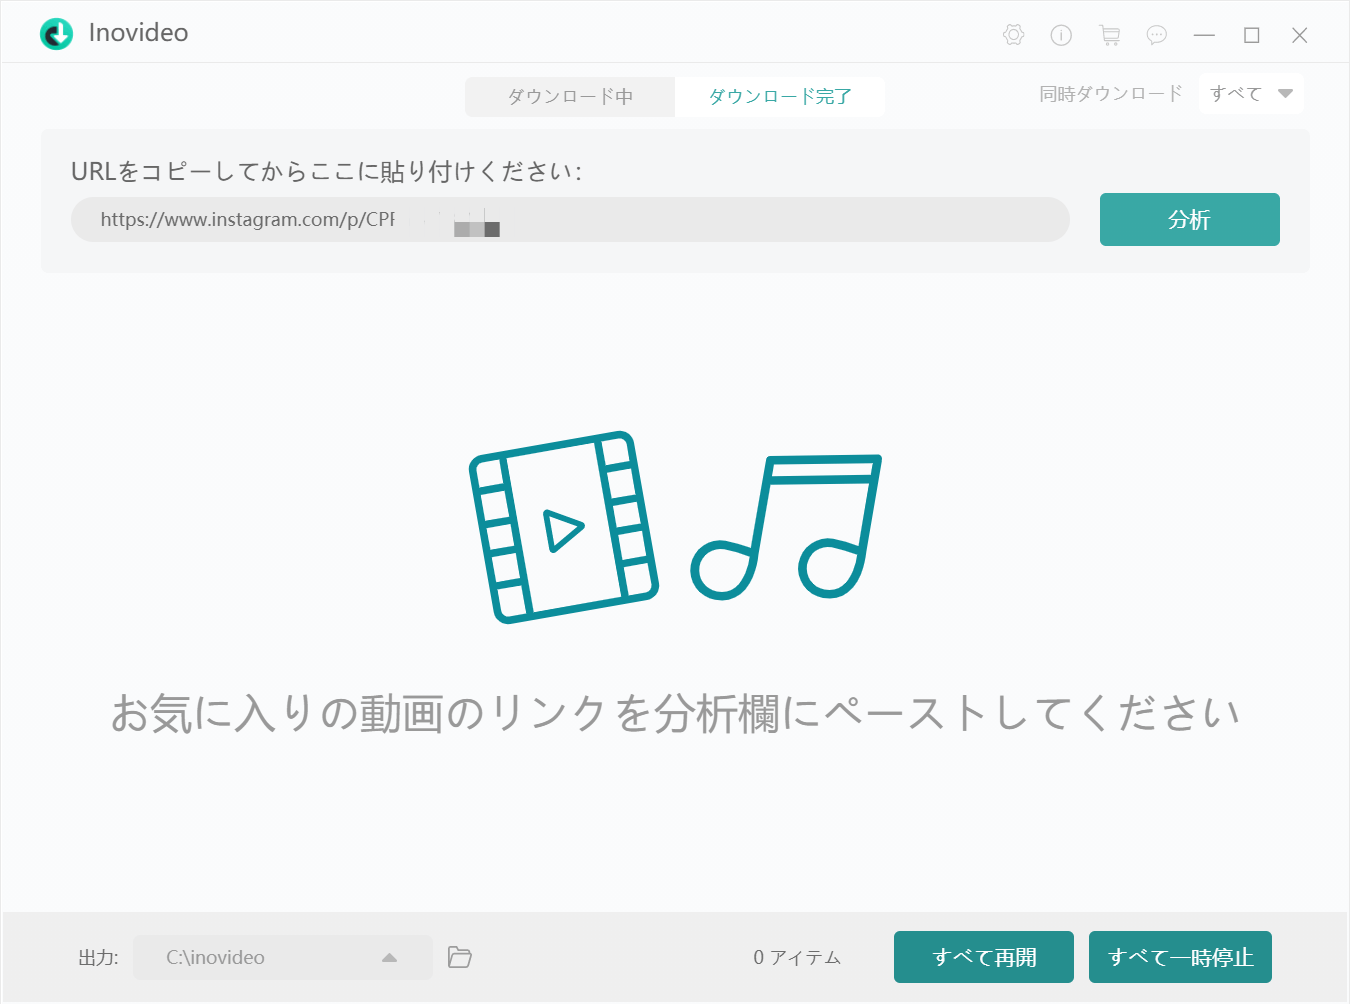Open the settings gear icon
This screenshot has width=1350, height=1004.
pyautogui.click(x=1012, y=34)
